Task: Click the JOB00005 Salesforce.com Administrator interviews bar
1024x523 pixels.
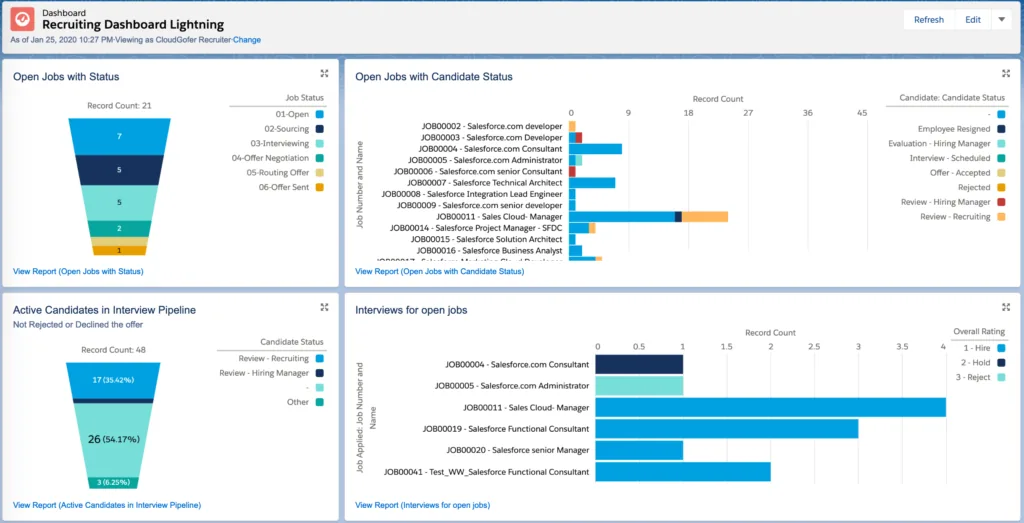Action: [x=639, y=385]
